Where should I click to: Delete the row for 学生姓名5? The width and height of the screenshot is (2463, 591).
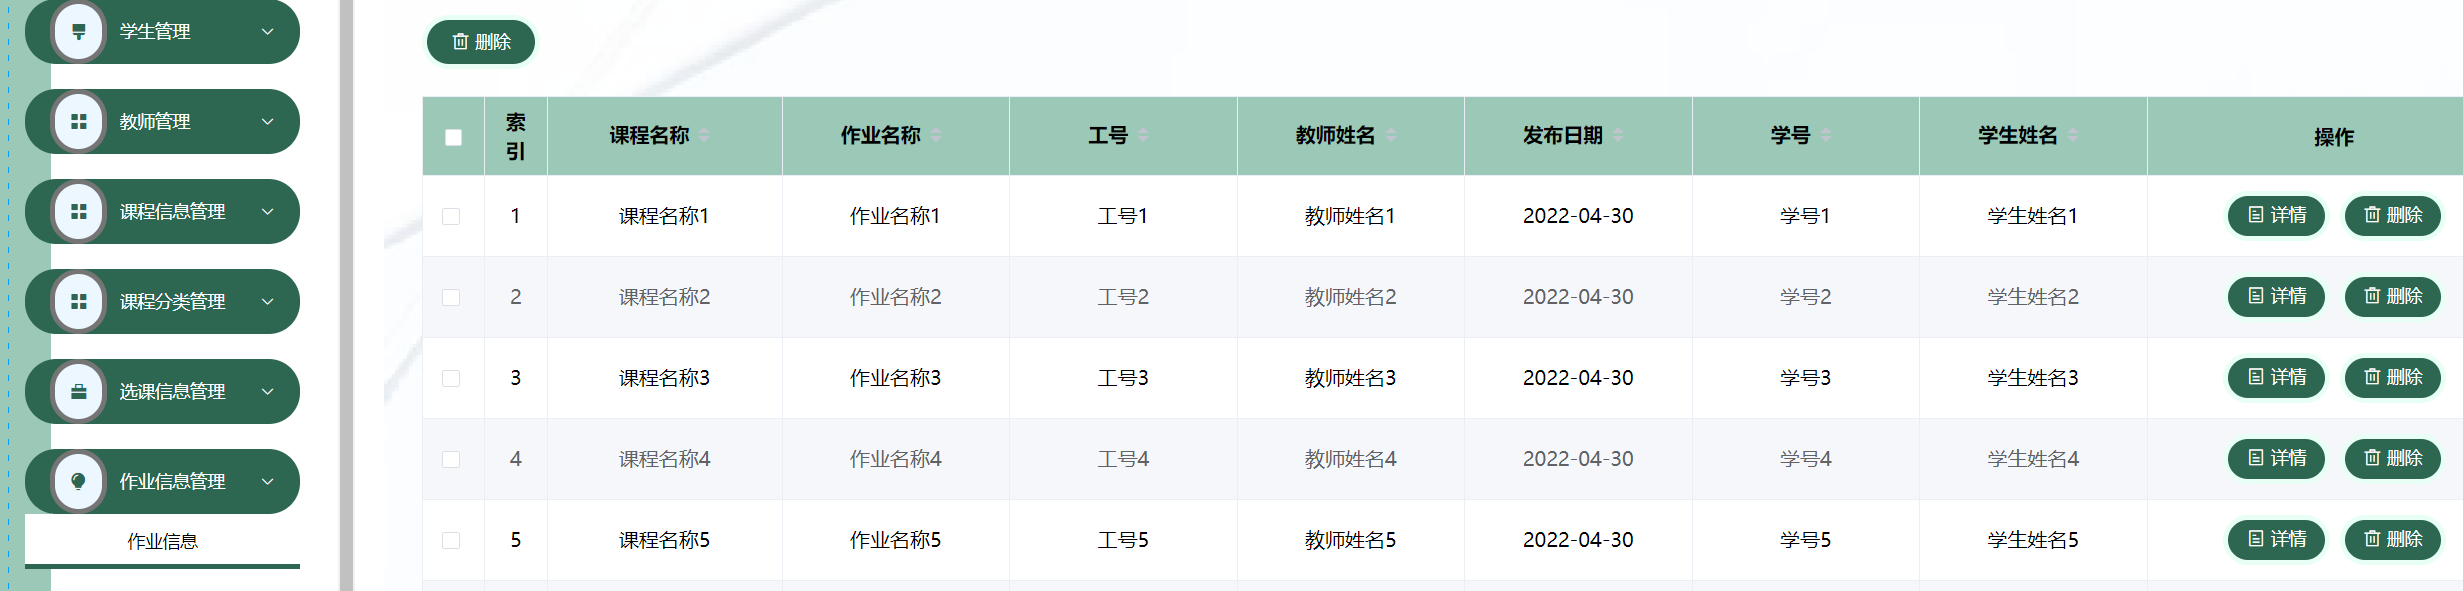[x=2392, y=539]
